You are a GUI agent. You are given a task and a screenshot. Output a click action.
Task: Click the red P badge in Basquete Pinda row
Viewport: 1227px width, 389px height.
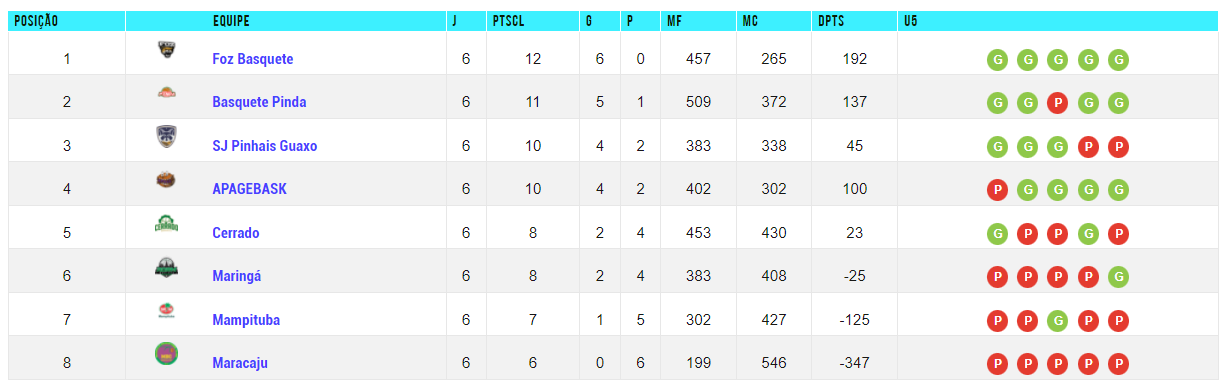[1057, 102]
